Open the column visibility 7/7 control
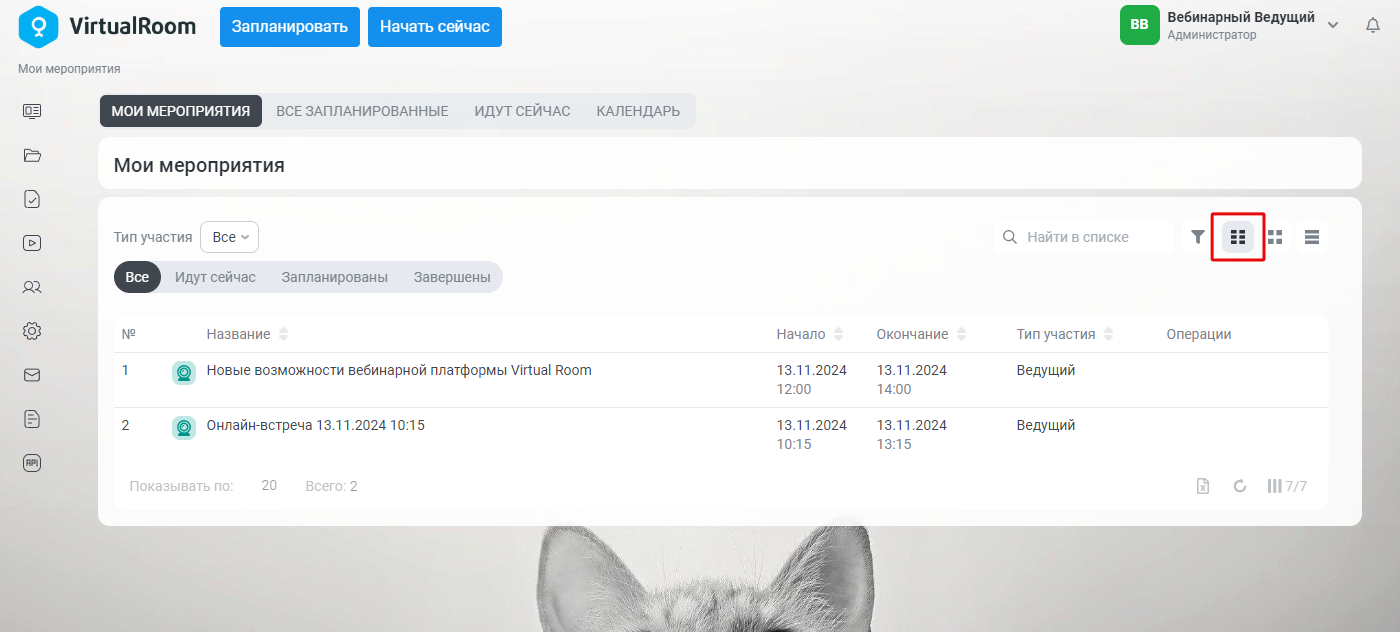Image resolution: width=1400 pixels, height=632 pixels. 1287,486
